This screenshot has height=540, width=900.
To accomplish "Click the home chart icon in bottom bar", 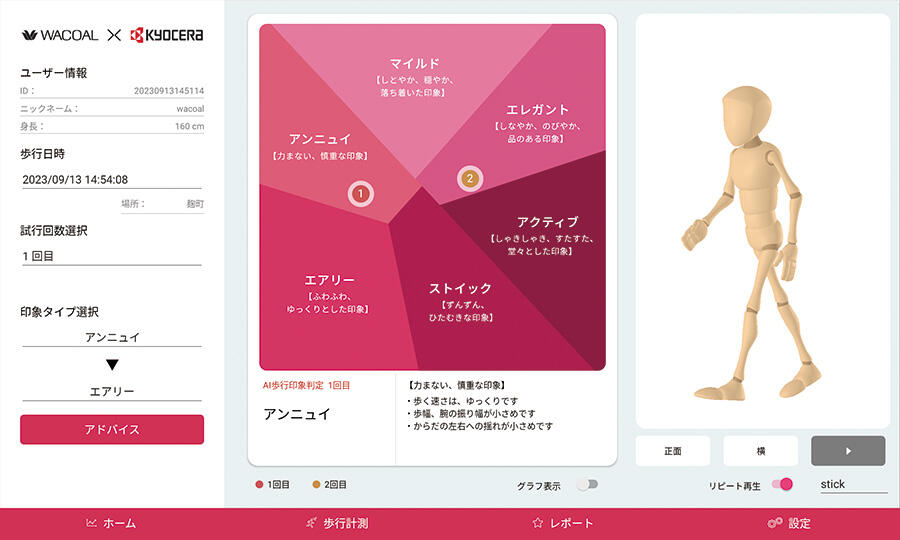I will point(91,523).
